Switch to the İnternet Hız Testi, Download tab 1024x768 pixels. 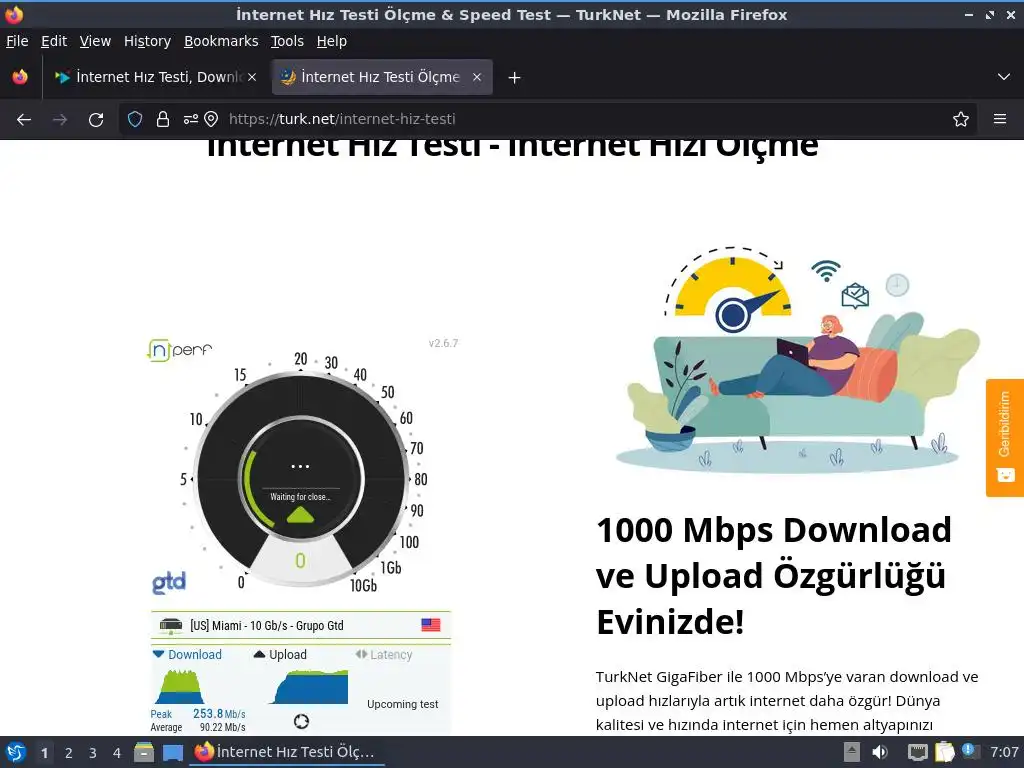[156, 77]
